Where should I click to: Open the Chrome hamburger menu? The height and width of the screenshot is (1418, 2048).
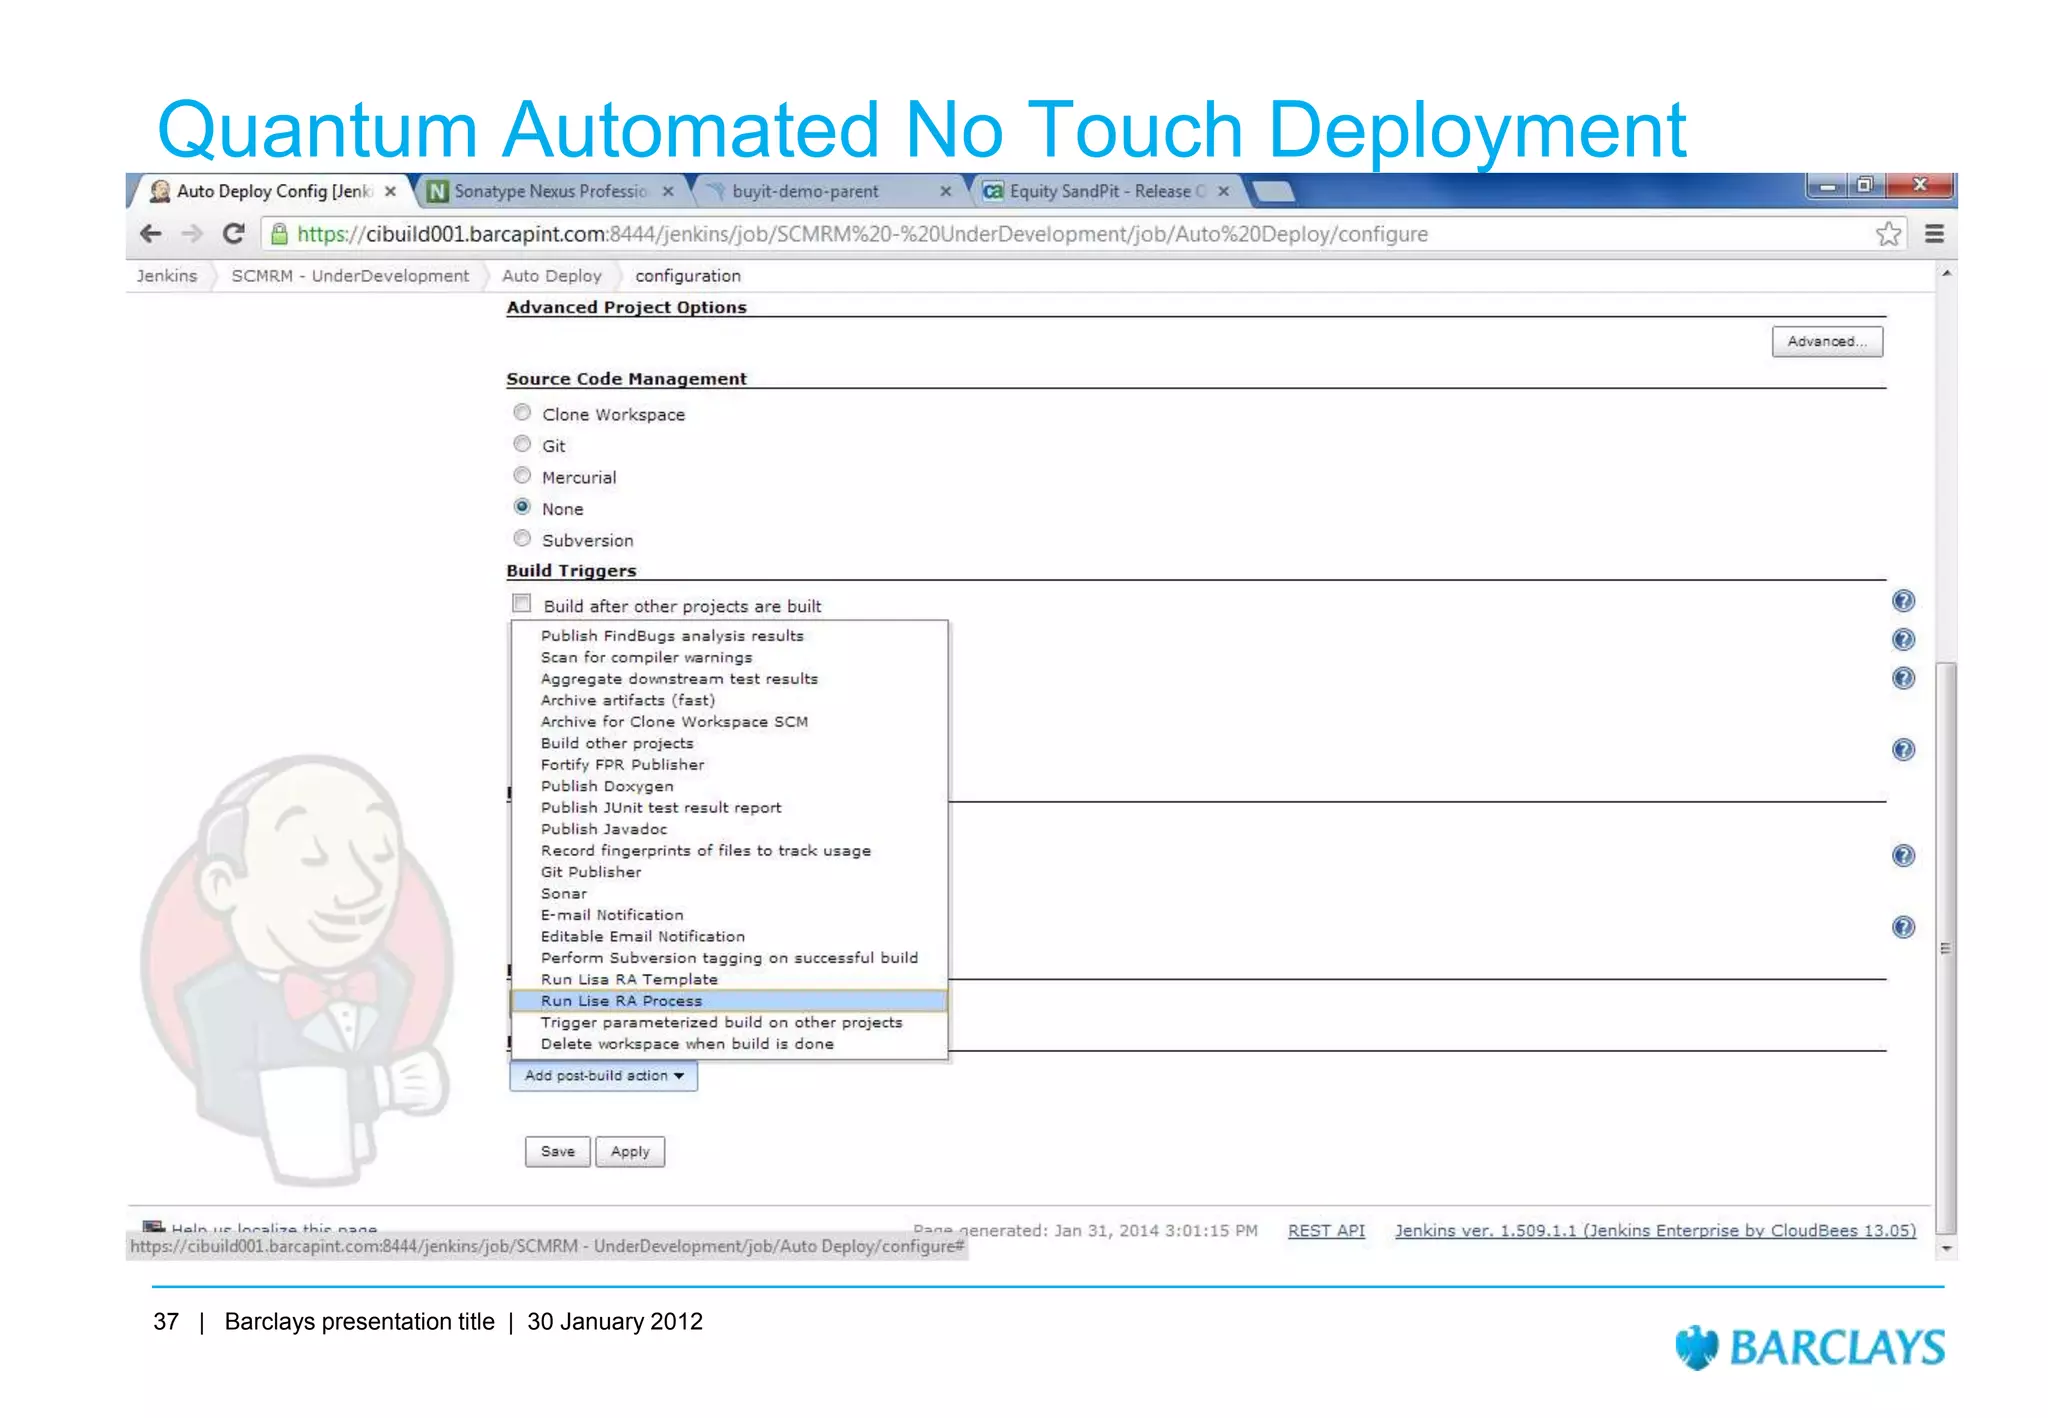click(x=1934, y=234)
